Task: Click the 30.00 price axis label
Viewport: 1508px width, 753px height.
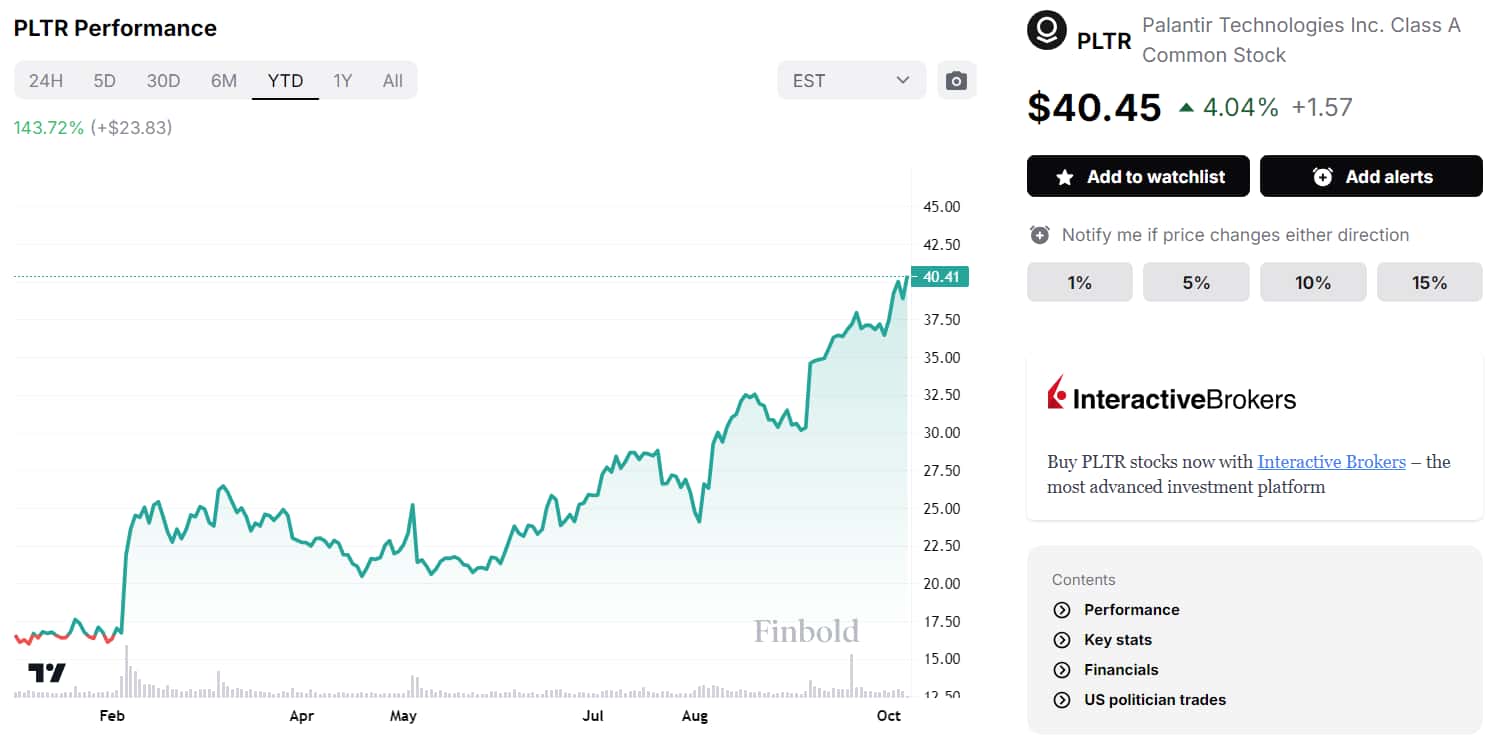Action: 941,433
